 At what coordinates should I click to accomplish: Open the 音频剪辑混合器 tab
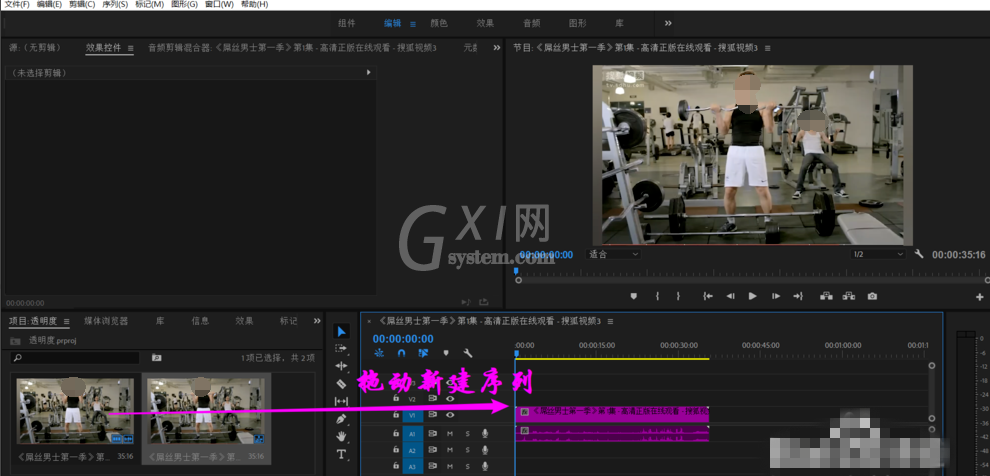click(292, 48)
